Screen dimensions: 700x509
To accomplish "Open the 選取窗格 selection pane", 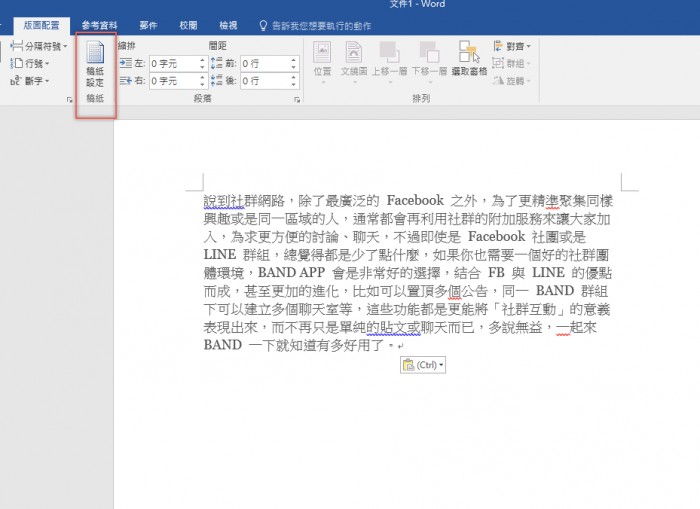I will pos(469,59).
